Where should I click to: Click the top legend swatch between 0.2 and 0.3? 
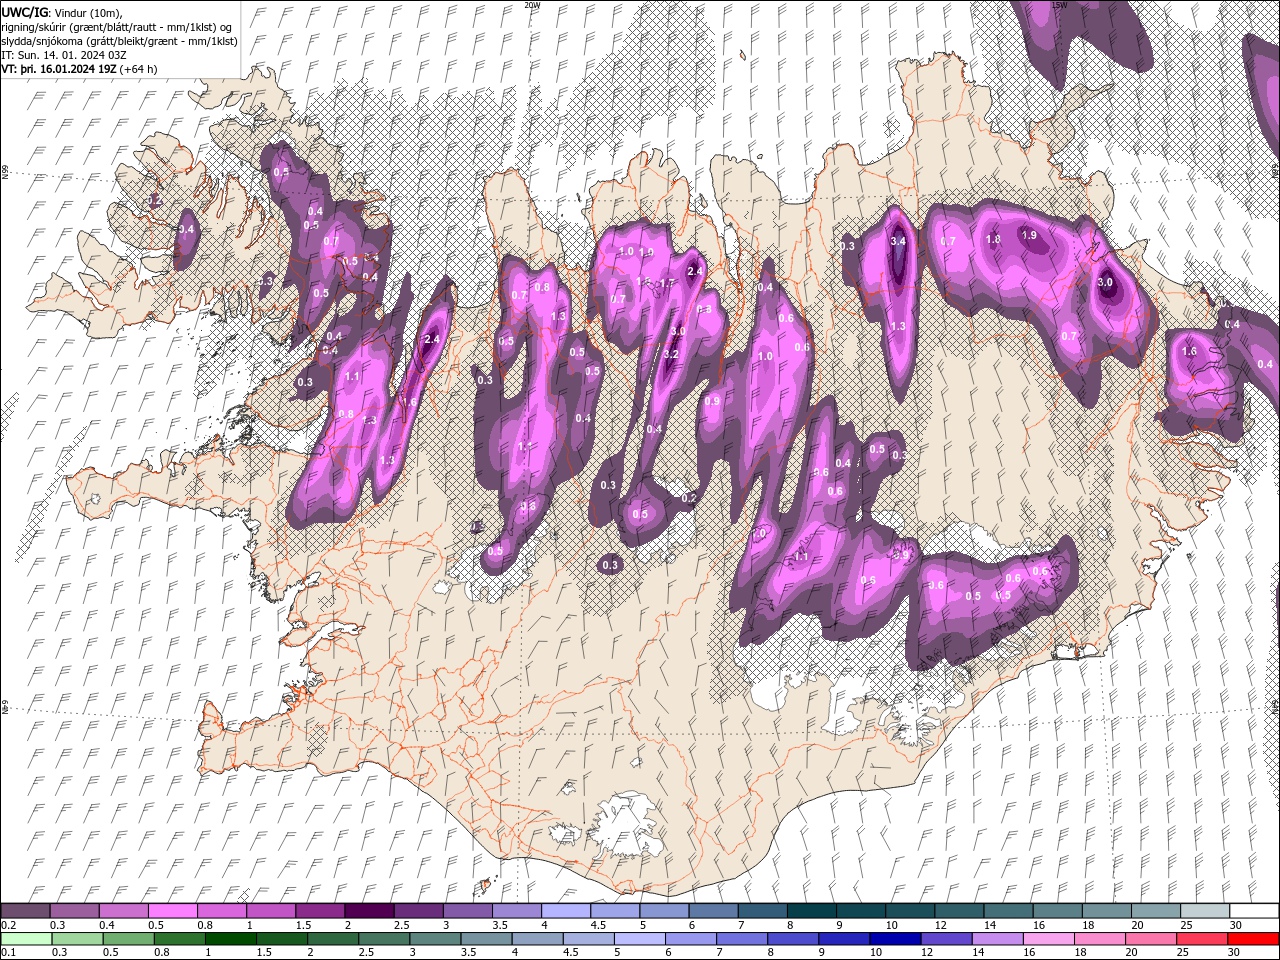point(26,911)
